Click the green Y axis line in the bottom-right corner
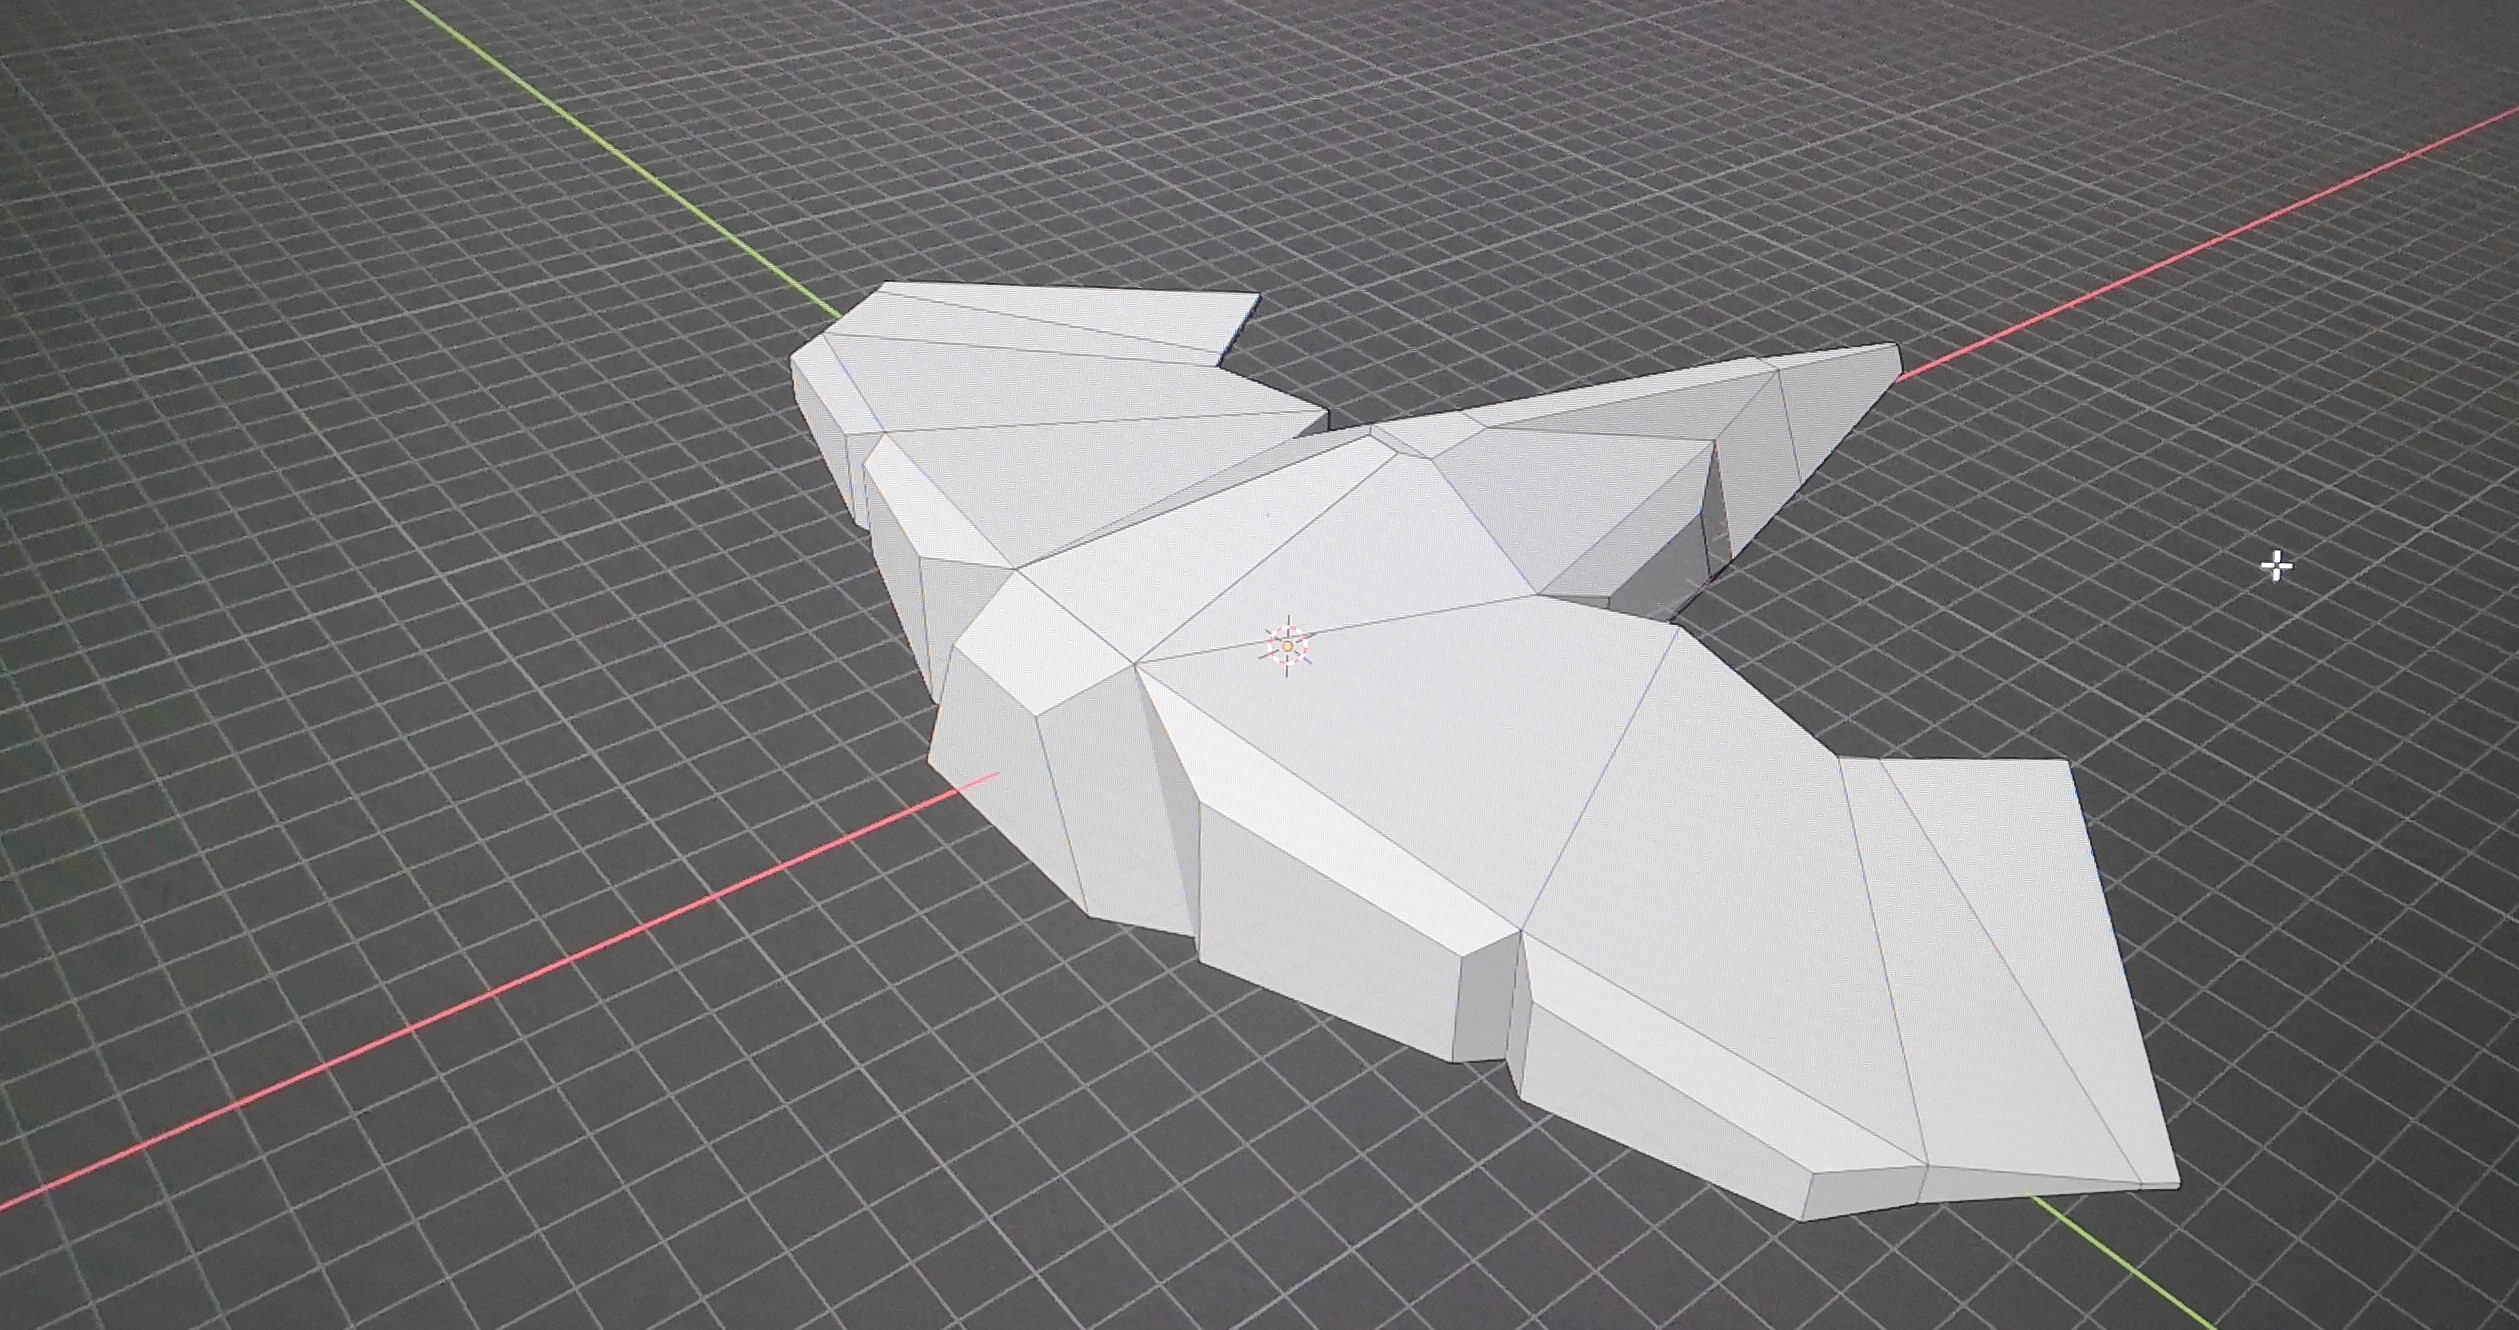This screenshot has width=2519, height=1330. click(x=2130, y=1268)
